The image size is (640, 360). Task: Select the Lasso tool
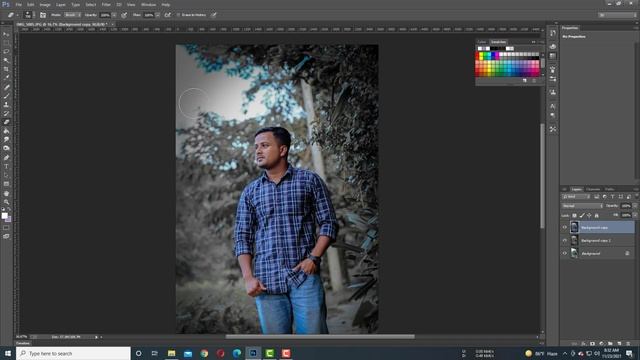click(6, 52)
